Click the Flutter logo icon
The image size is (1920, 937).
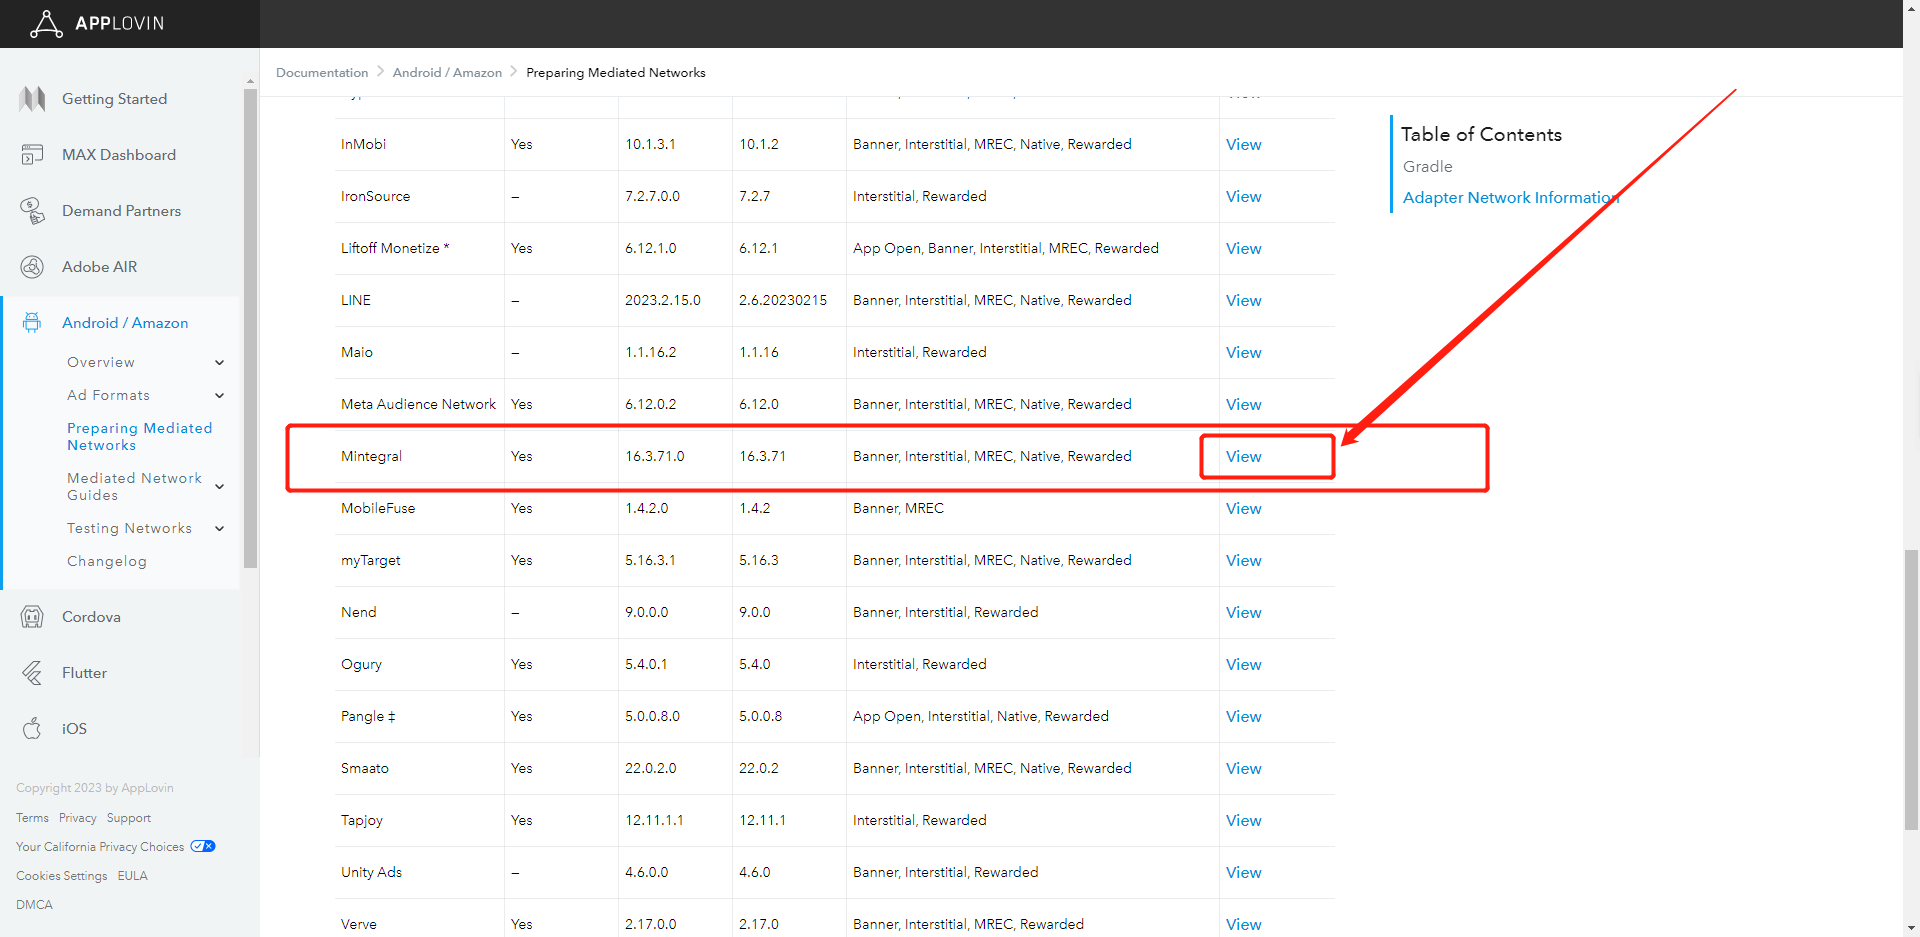[x=32, y=673]
